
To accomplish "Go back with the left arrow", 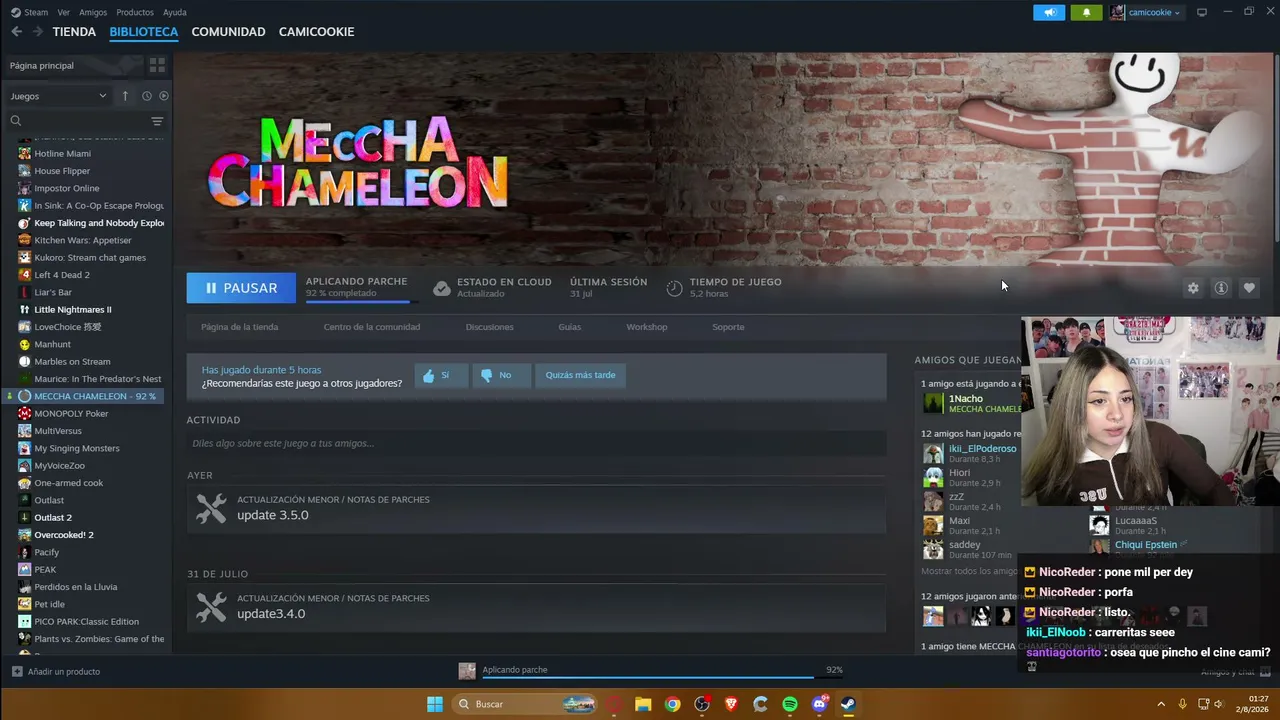I will coord(16,32).
